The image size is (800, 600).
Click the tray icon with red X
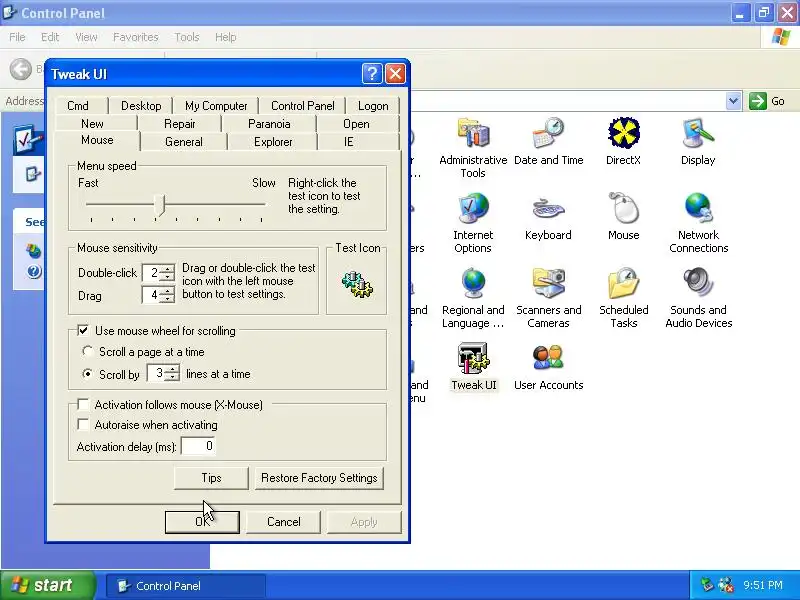[725, 585]
